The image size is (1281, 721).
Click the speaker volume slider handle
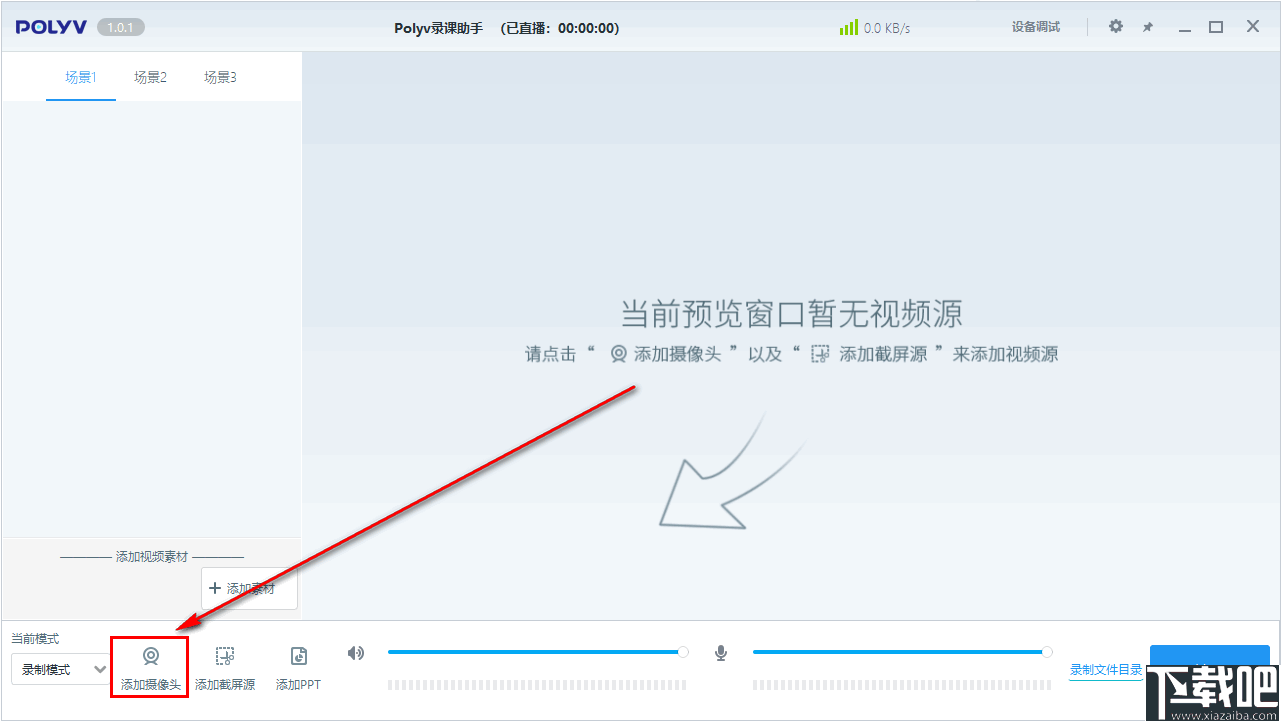click(683, 651)
